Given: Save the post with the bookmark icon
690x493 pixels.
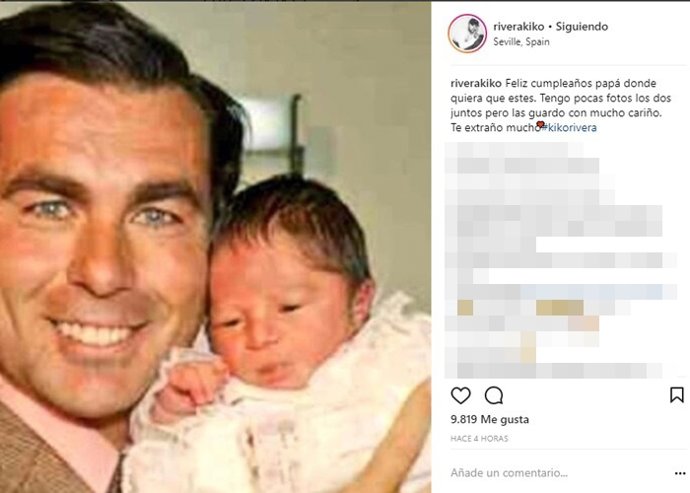Looking at the screenshot, I should (677, 395).
